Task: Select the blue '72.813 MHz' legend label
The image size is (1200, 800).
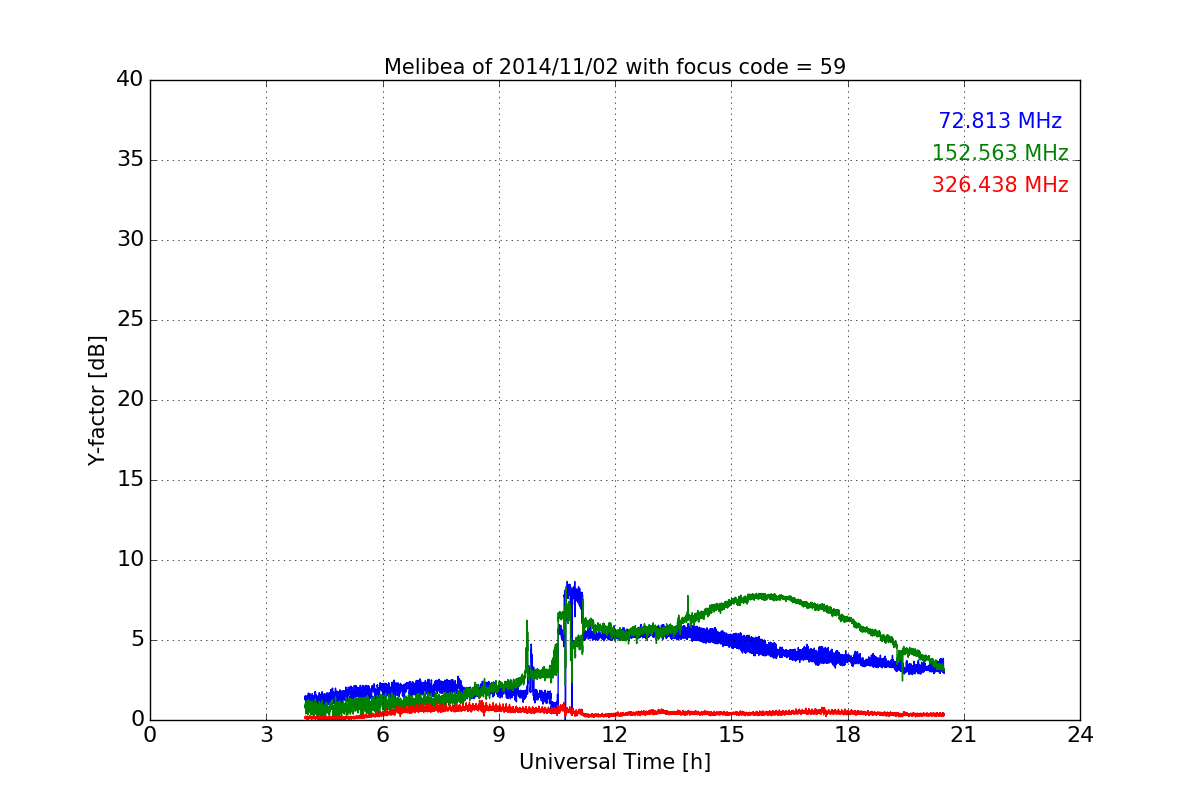Action: 1000,121
